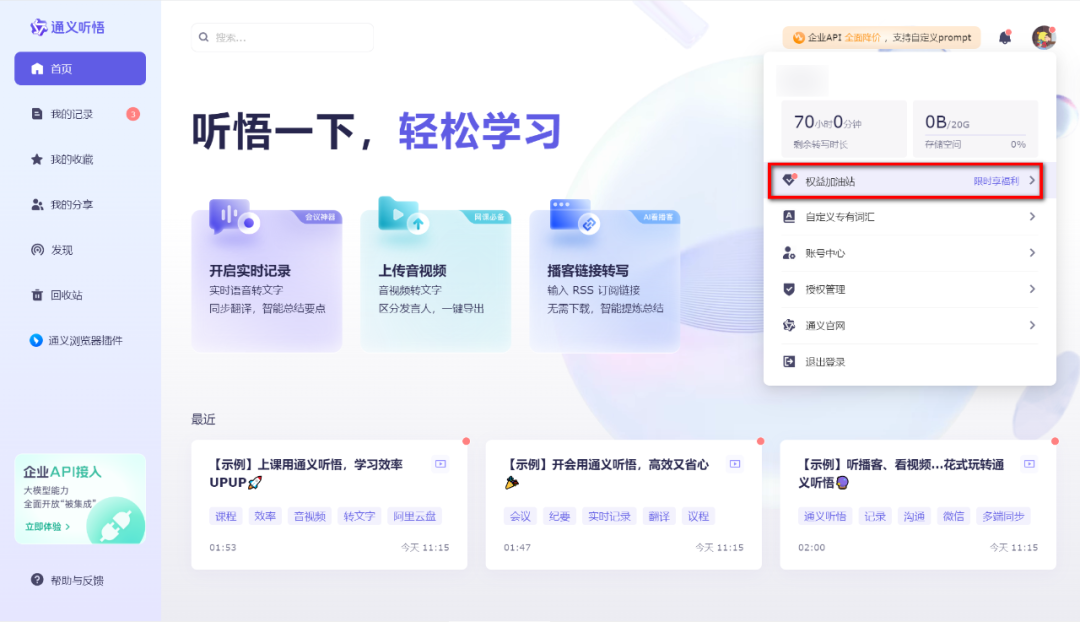Open 自定义专有词汇
1080x622 pixels.
pos(909,217)
